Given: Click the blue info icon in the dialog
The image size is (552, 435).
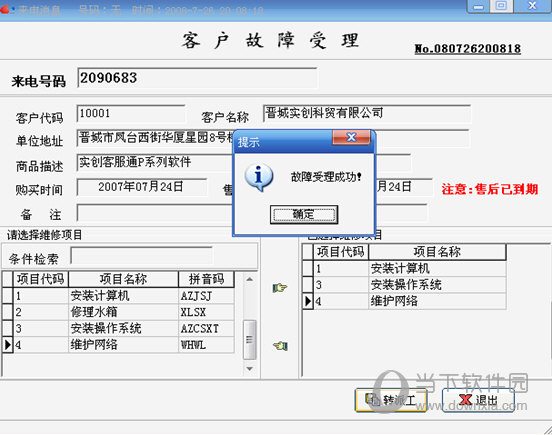Looking at the screenshot, I should [x=259, y=177].
